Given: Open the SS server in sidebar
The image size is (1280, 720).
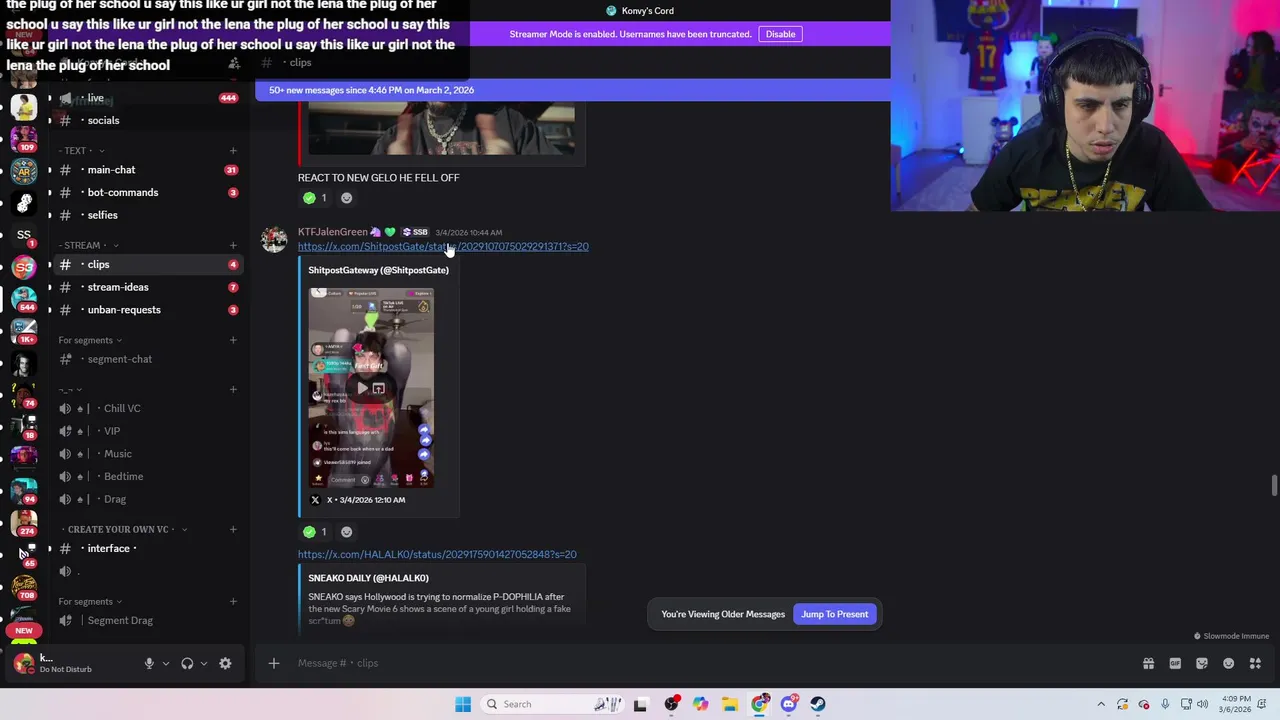Looking at the screenshot, I should (x=24, y=235).
